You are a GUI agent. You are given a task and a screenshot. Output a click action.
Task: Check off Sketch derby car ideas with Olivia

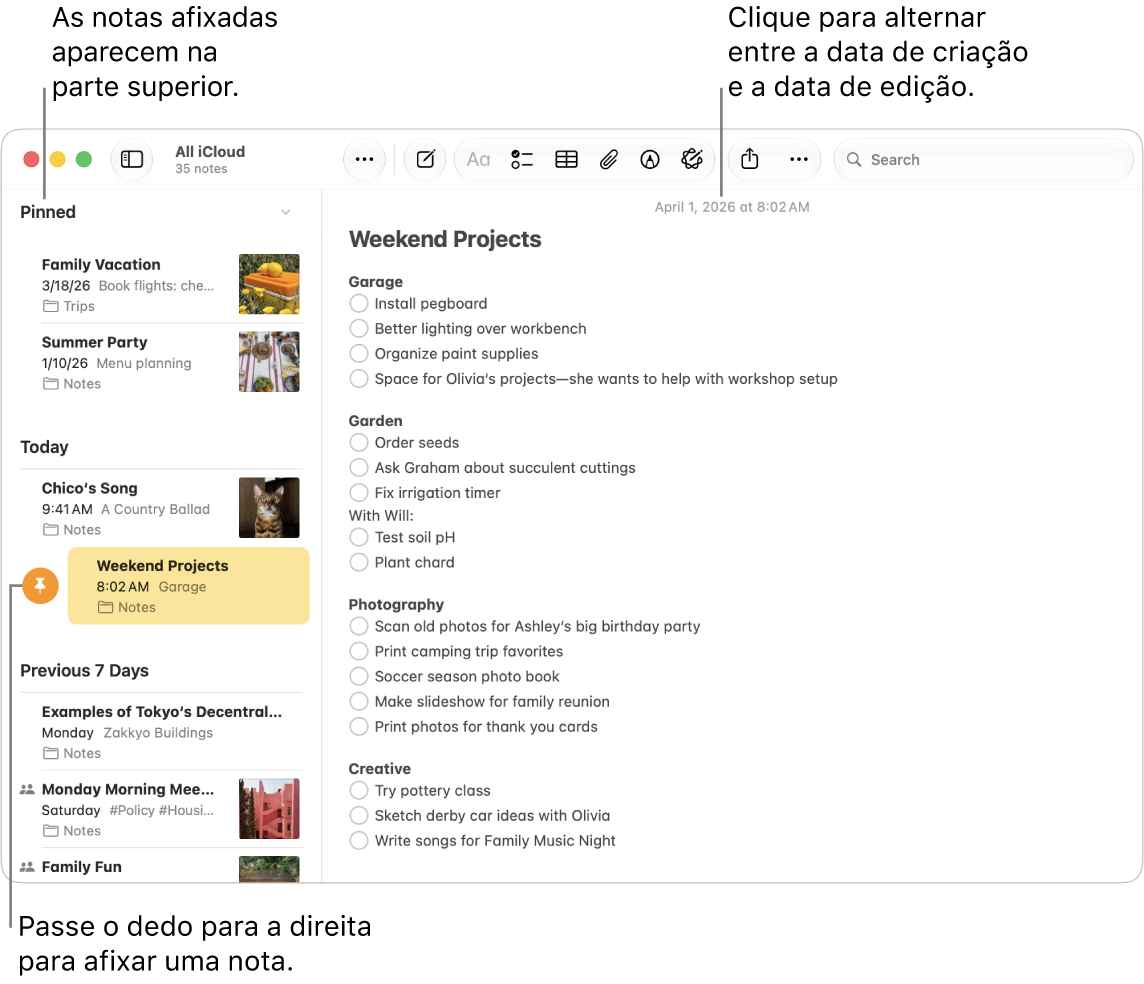tap(358, 816)
